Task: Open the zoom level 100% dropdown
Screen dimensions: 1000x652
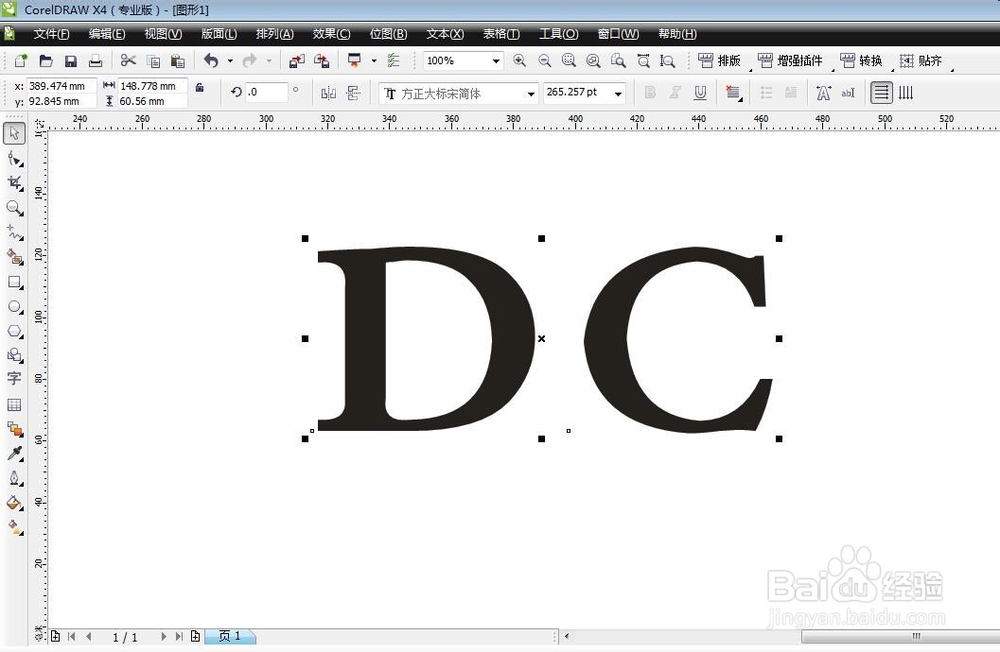Action: click(x=496, y=61)
